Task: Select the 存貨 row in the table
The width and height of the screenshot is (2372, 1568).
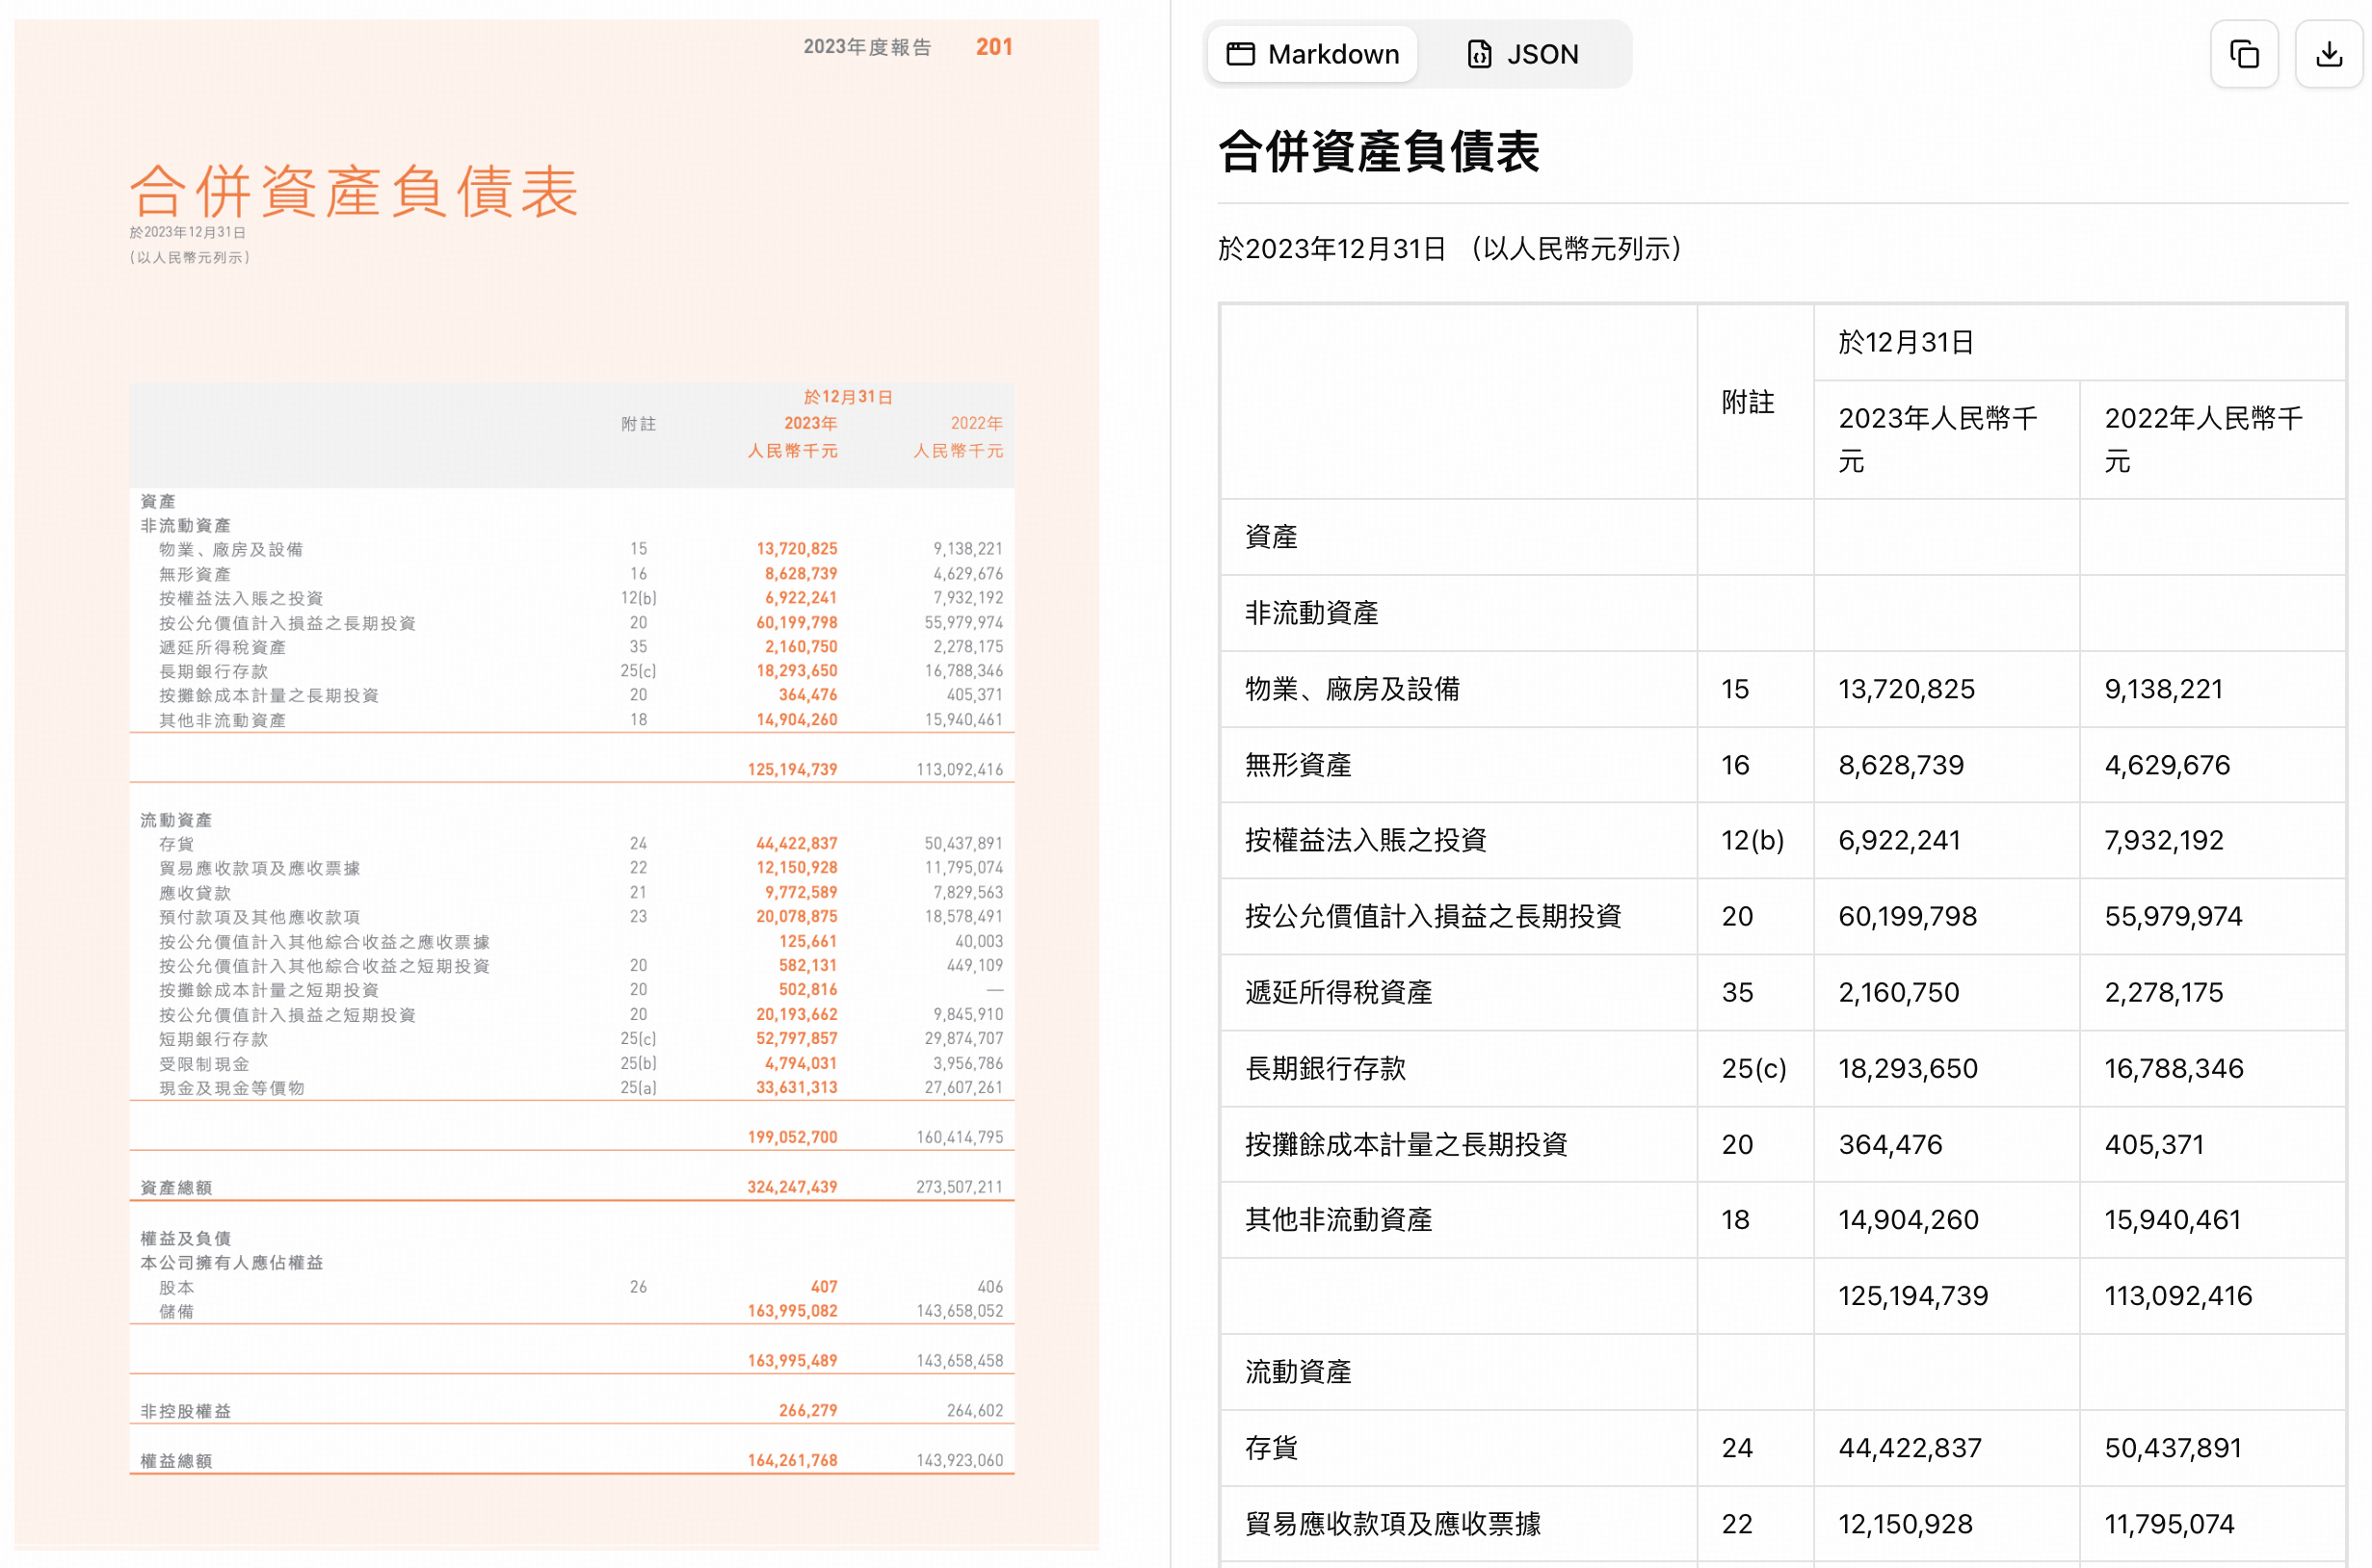Action: pyautogui.click(x=1270, y=1448)
